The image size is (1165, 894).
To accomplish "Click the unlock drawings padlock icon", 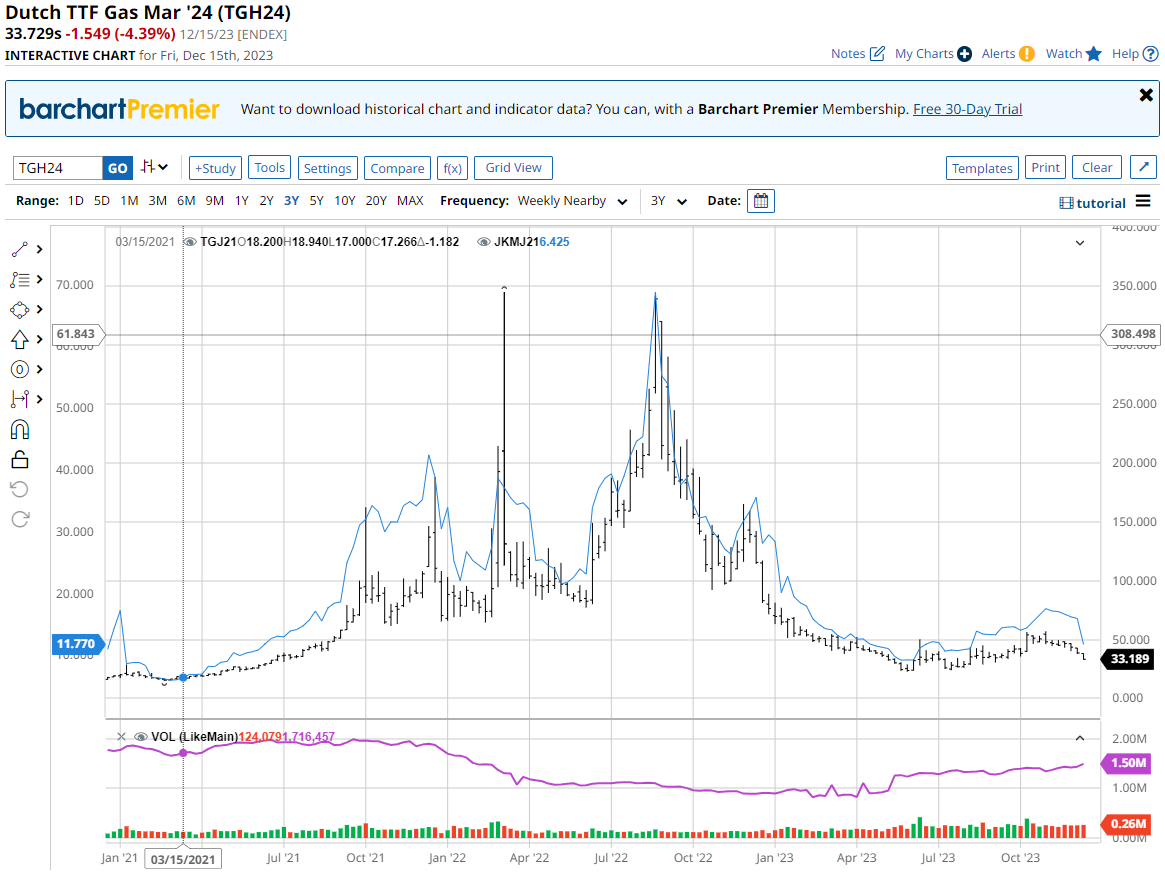I will click(x=20, y=459).
